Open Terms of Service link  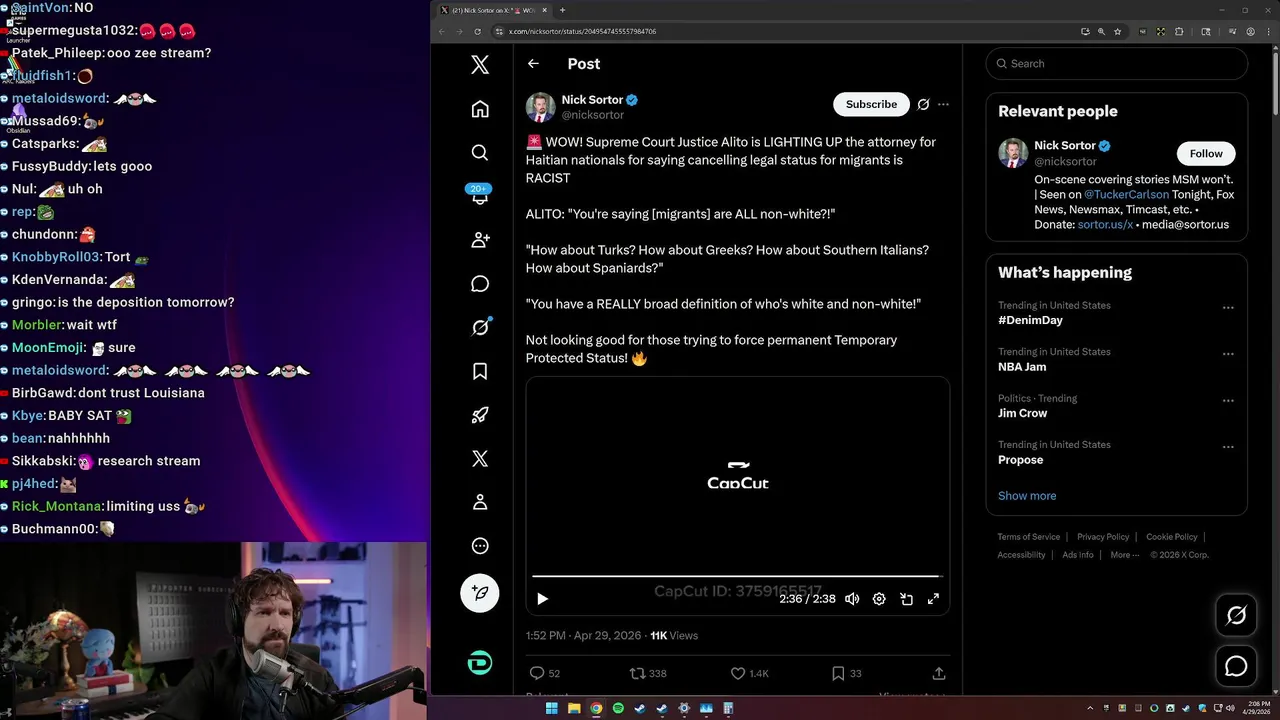coord(1028,537)
